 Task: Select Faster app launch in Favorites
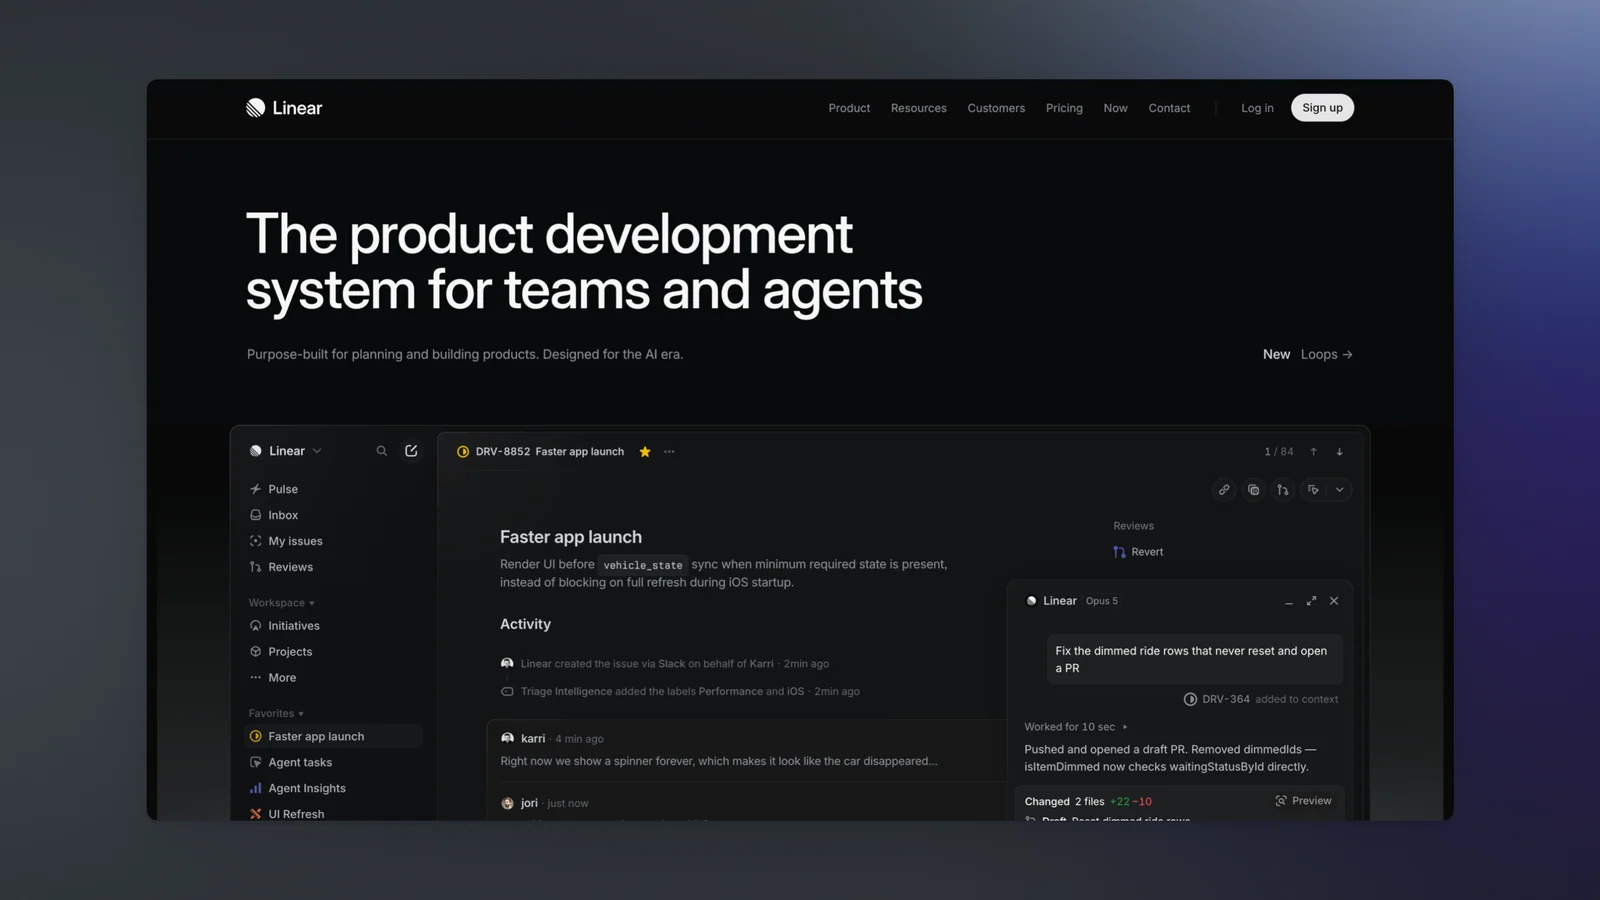(334, 736)
